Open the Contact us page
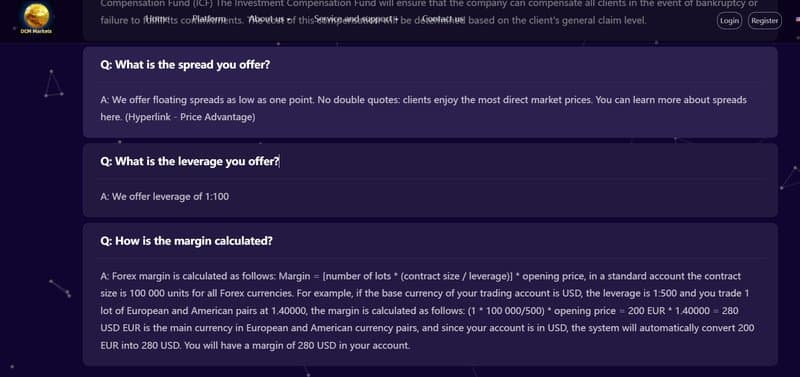The height and width of the screenshot is (377, 800). (443, 19)
